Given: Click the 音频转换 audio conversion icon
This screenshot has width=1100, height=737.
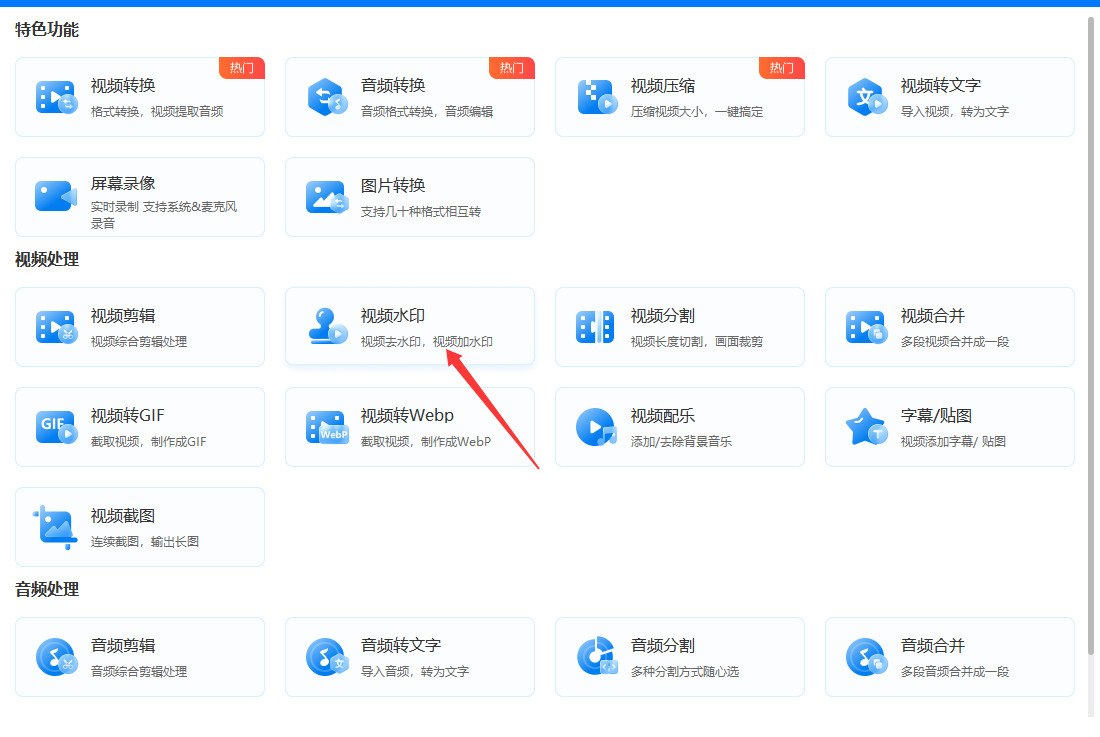Looking at the screenshot, I should (327, 97).
